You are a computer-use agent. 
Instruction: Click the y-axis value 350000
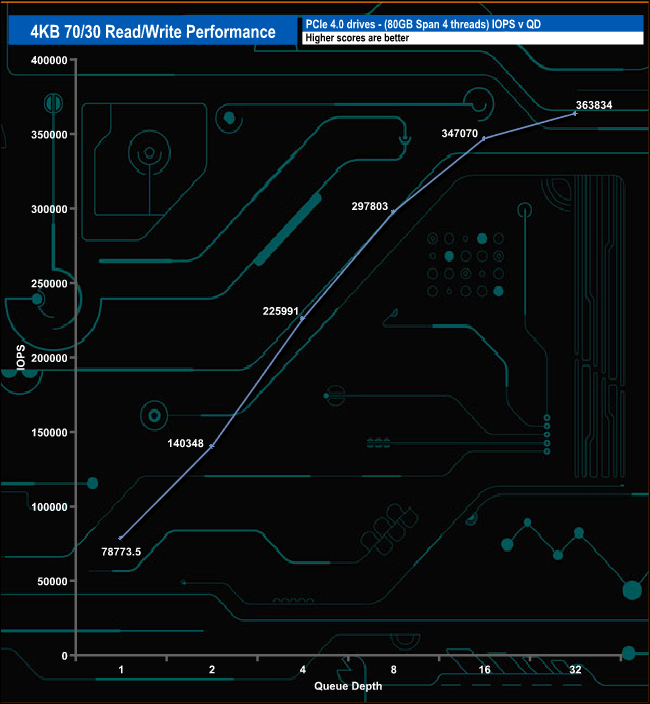[49, 135]
